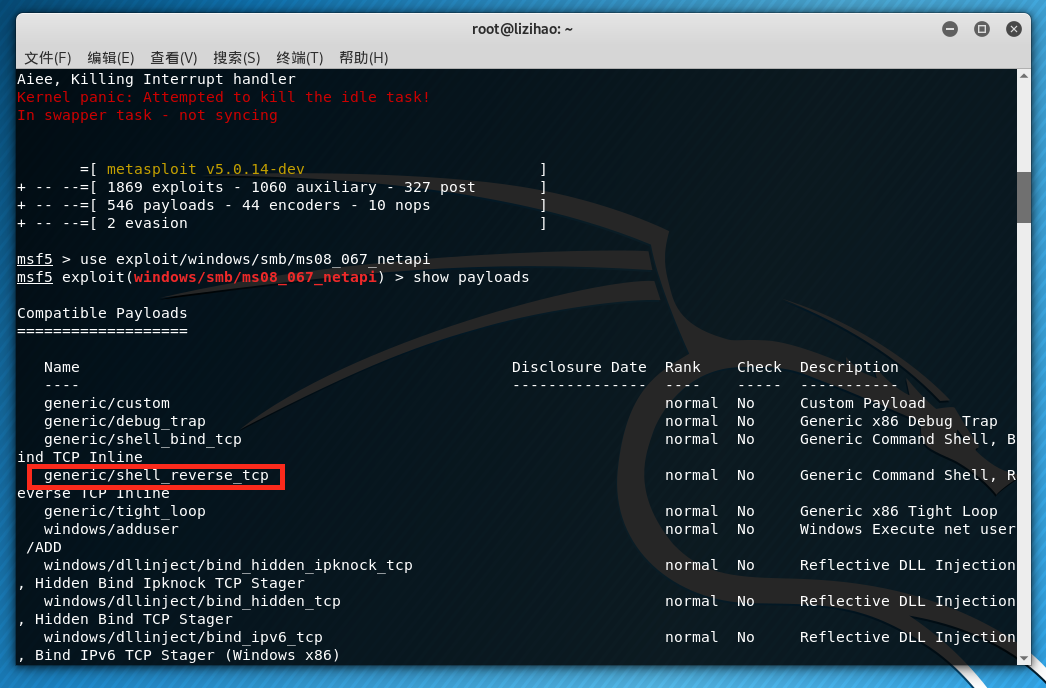Image resolution: width=1046 pixels, height=688 pixels.
Task: Click 'Generic x86 Debug Trap' description
Action: tap(899, 421)
